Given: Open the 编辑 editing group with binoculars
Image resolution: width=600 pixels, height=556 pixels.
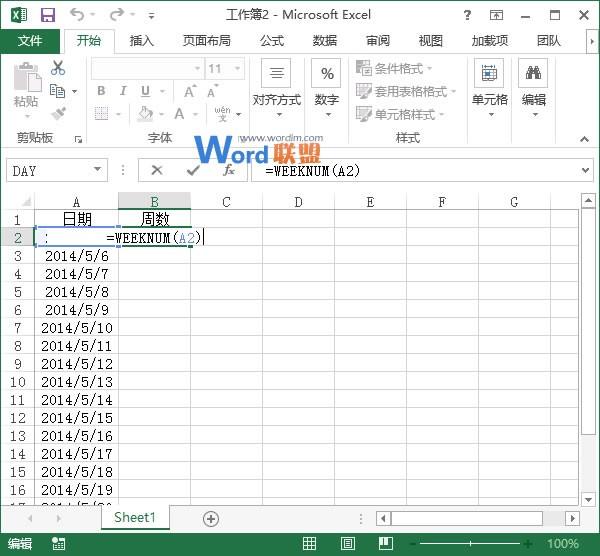Looking at the screenshot, I should (533, 88).
